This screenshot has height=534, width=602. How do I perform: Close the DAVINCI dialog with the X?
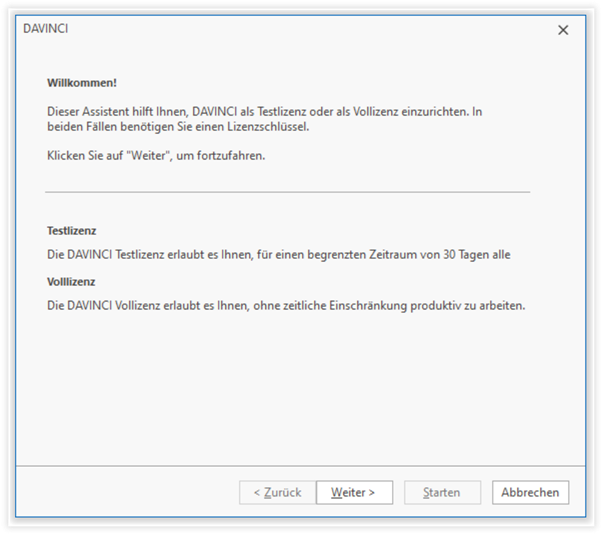[x=563, y=30]
